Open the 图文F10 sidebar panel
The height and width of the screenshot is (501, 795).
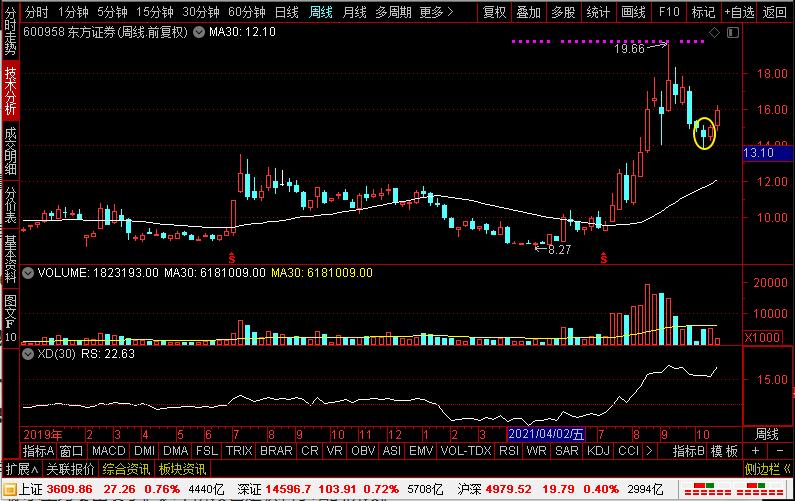(x=10, y=318)
